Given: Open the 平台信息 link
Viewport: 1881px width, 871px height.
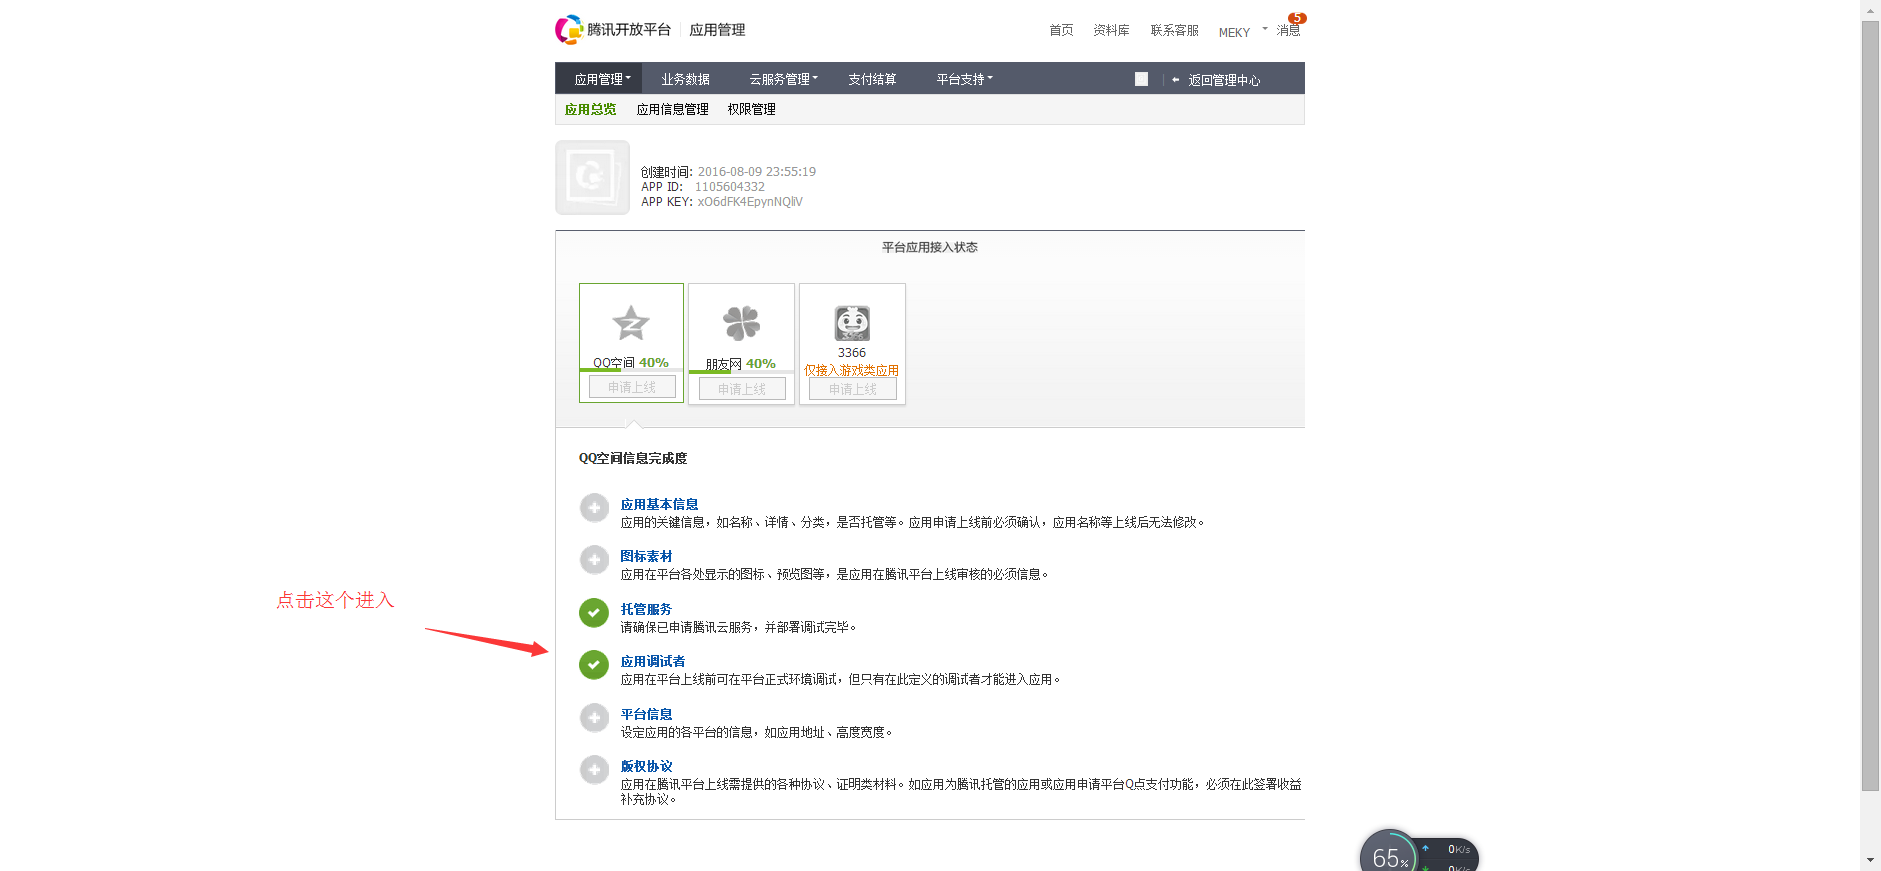Looking at the screenshot, I should click(646, 714).
